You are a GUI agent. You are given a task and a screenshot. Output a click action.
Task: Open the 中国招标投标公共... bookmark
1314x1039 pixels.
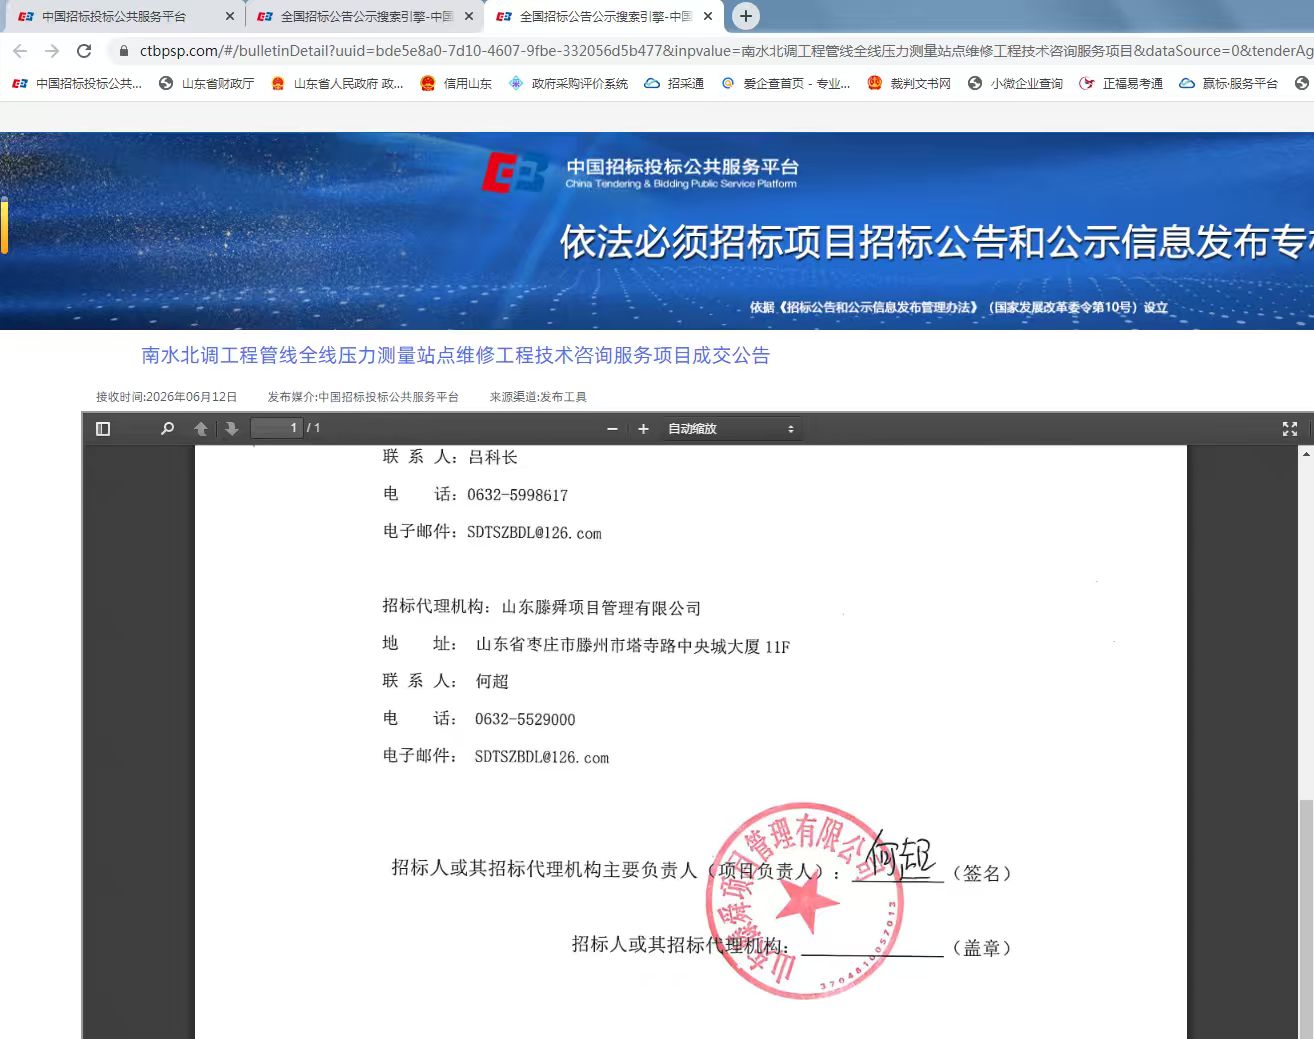coord(77,84)
